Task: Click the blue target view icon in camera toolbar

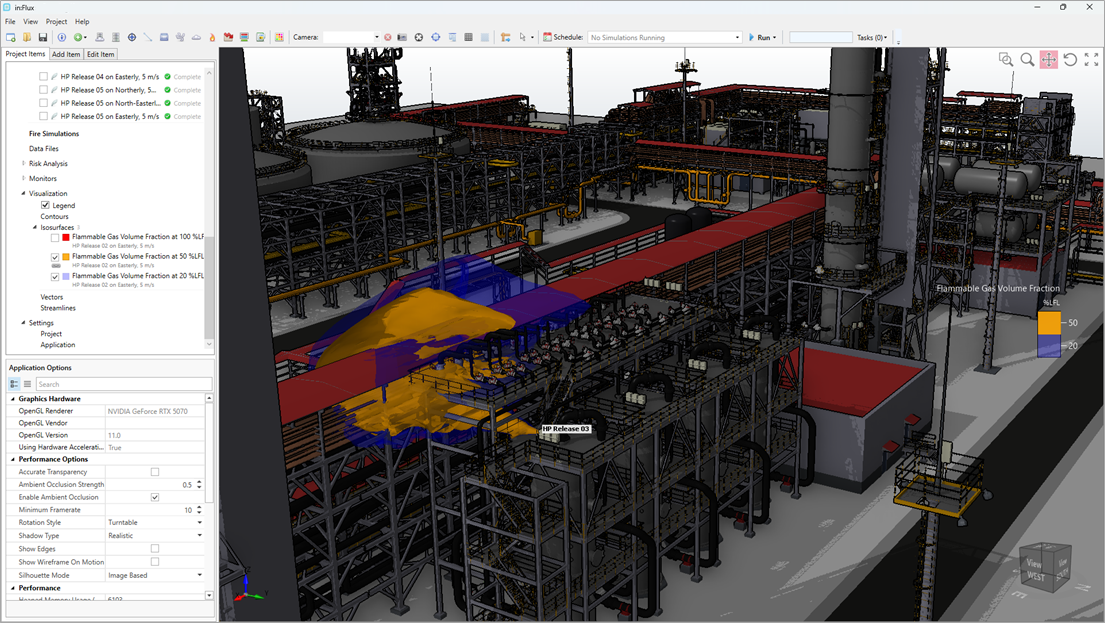Action: click(x=436, y=37)
